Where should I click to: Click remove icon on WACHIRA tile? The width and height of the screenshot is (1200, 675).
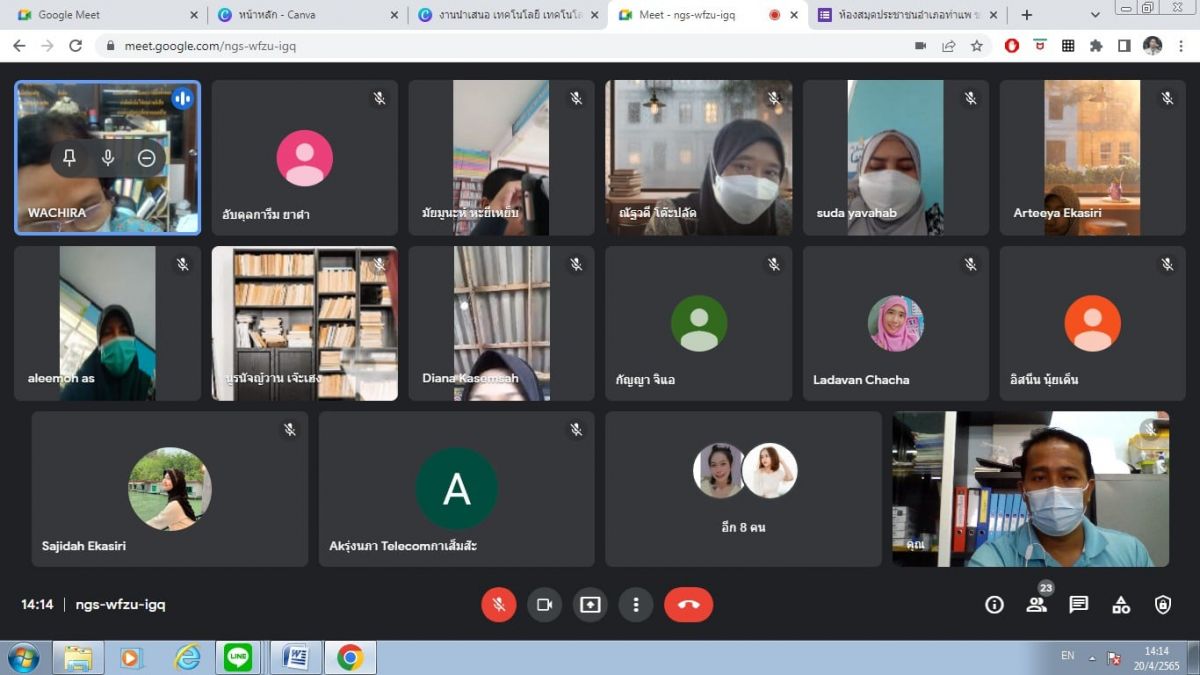[x=147, y=158]
